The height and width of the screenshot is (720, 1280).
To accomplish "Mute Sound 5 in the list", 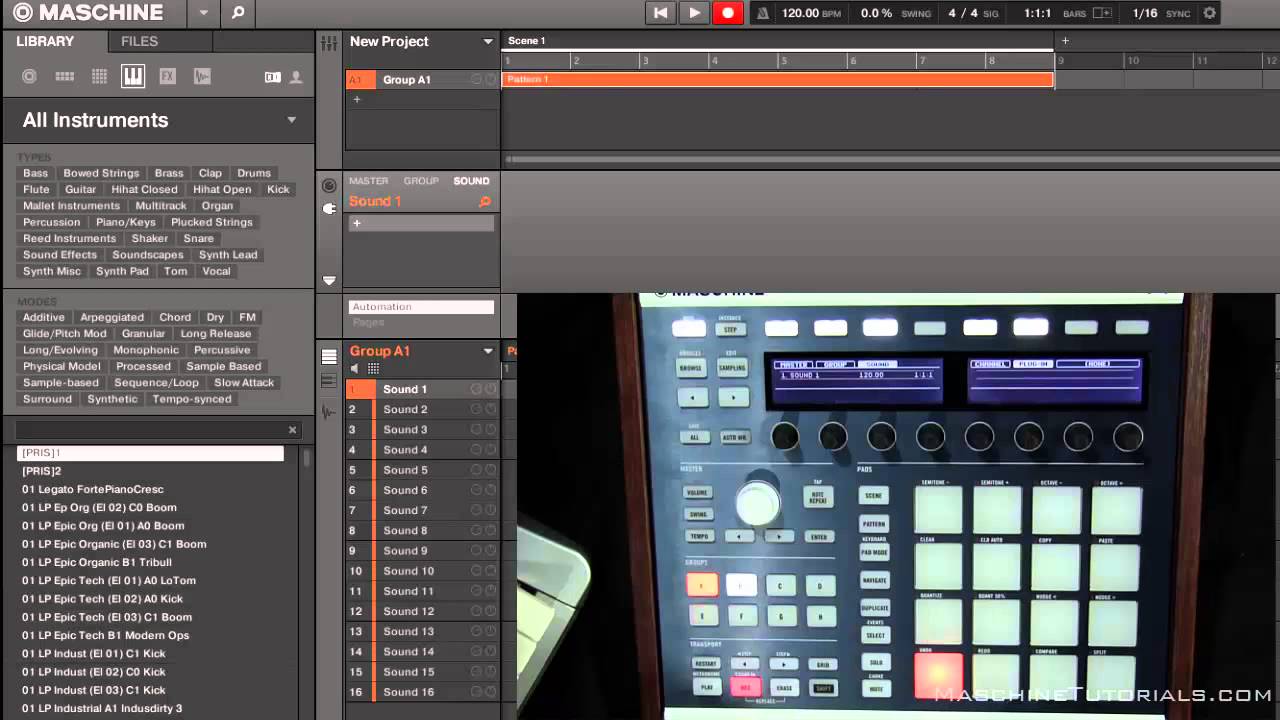I will (x=491, y=470).
